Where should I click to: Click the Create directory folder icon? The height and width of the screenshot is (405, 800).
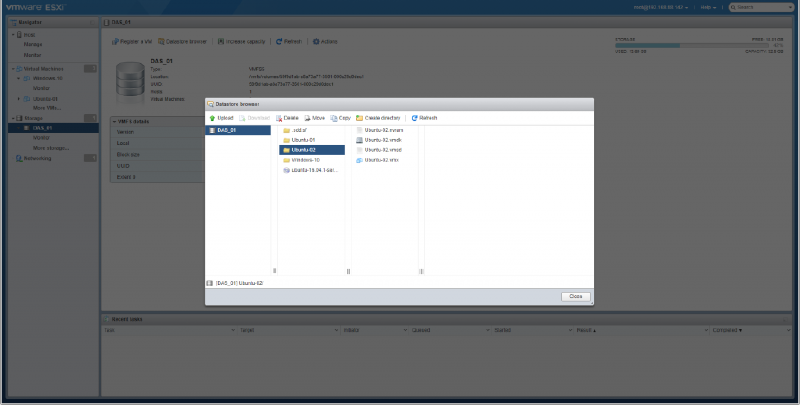click(x=360, y=118)
